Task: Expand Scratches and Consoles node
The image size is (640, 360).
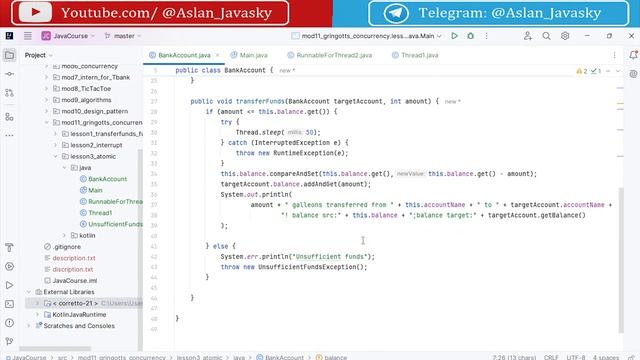Action: [29, 326]
